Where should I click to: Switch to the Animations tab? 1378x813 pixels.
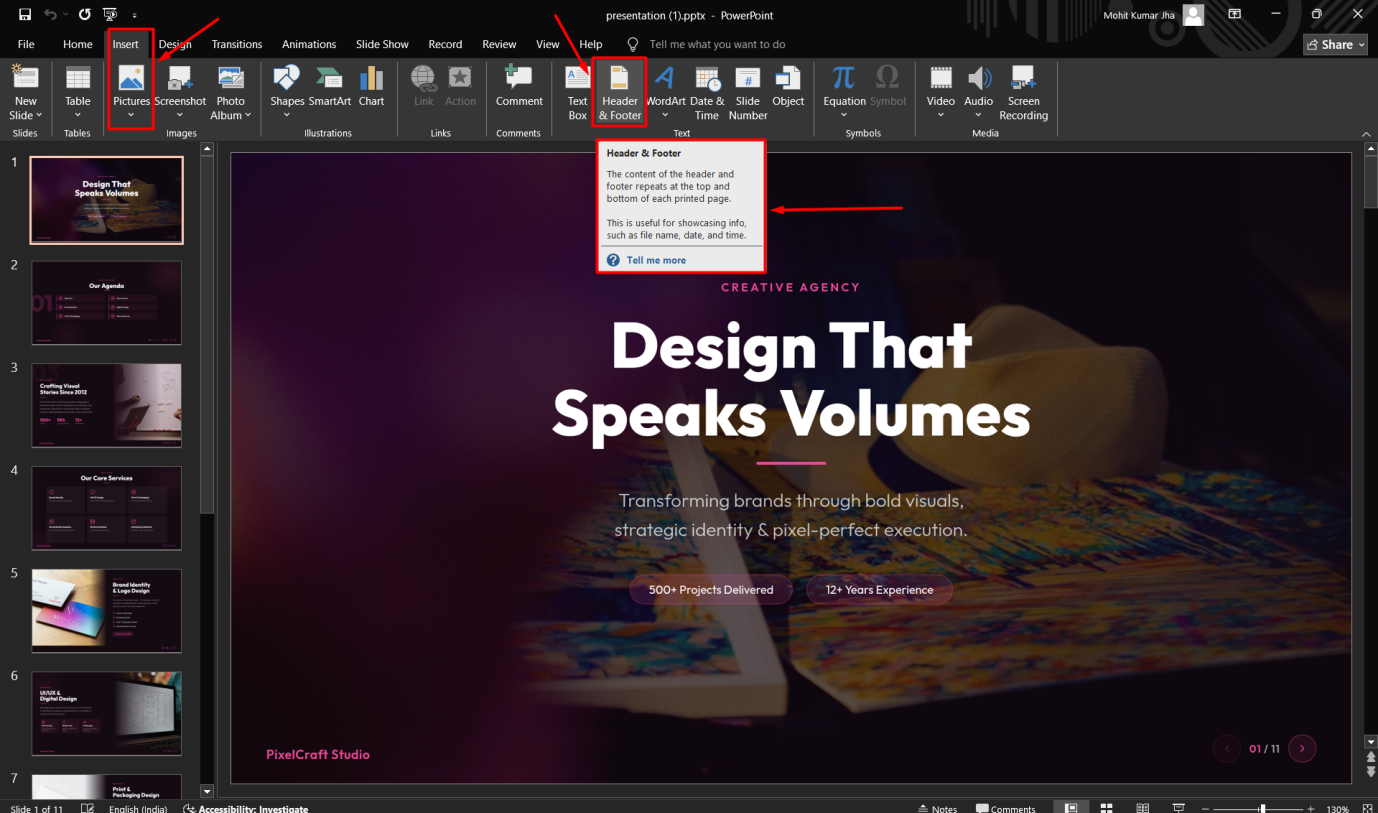coord(309,44)
